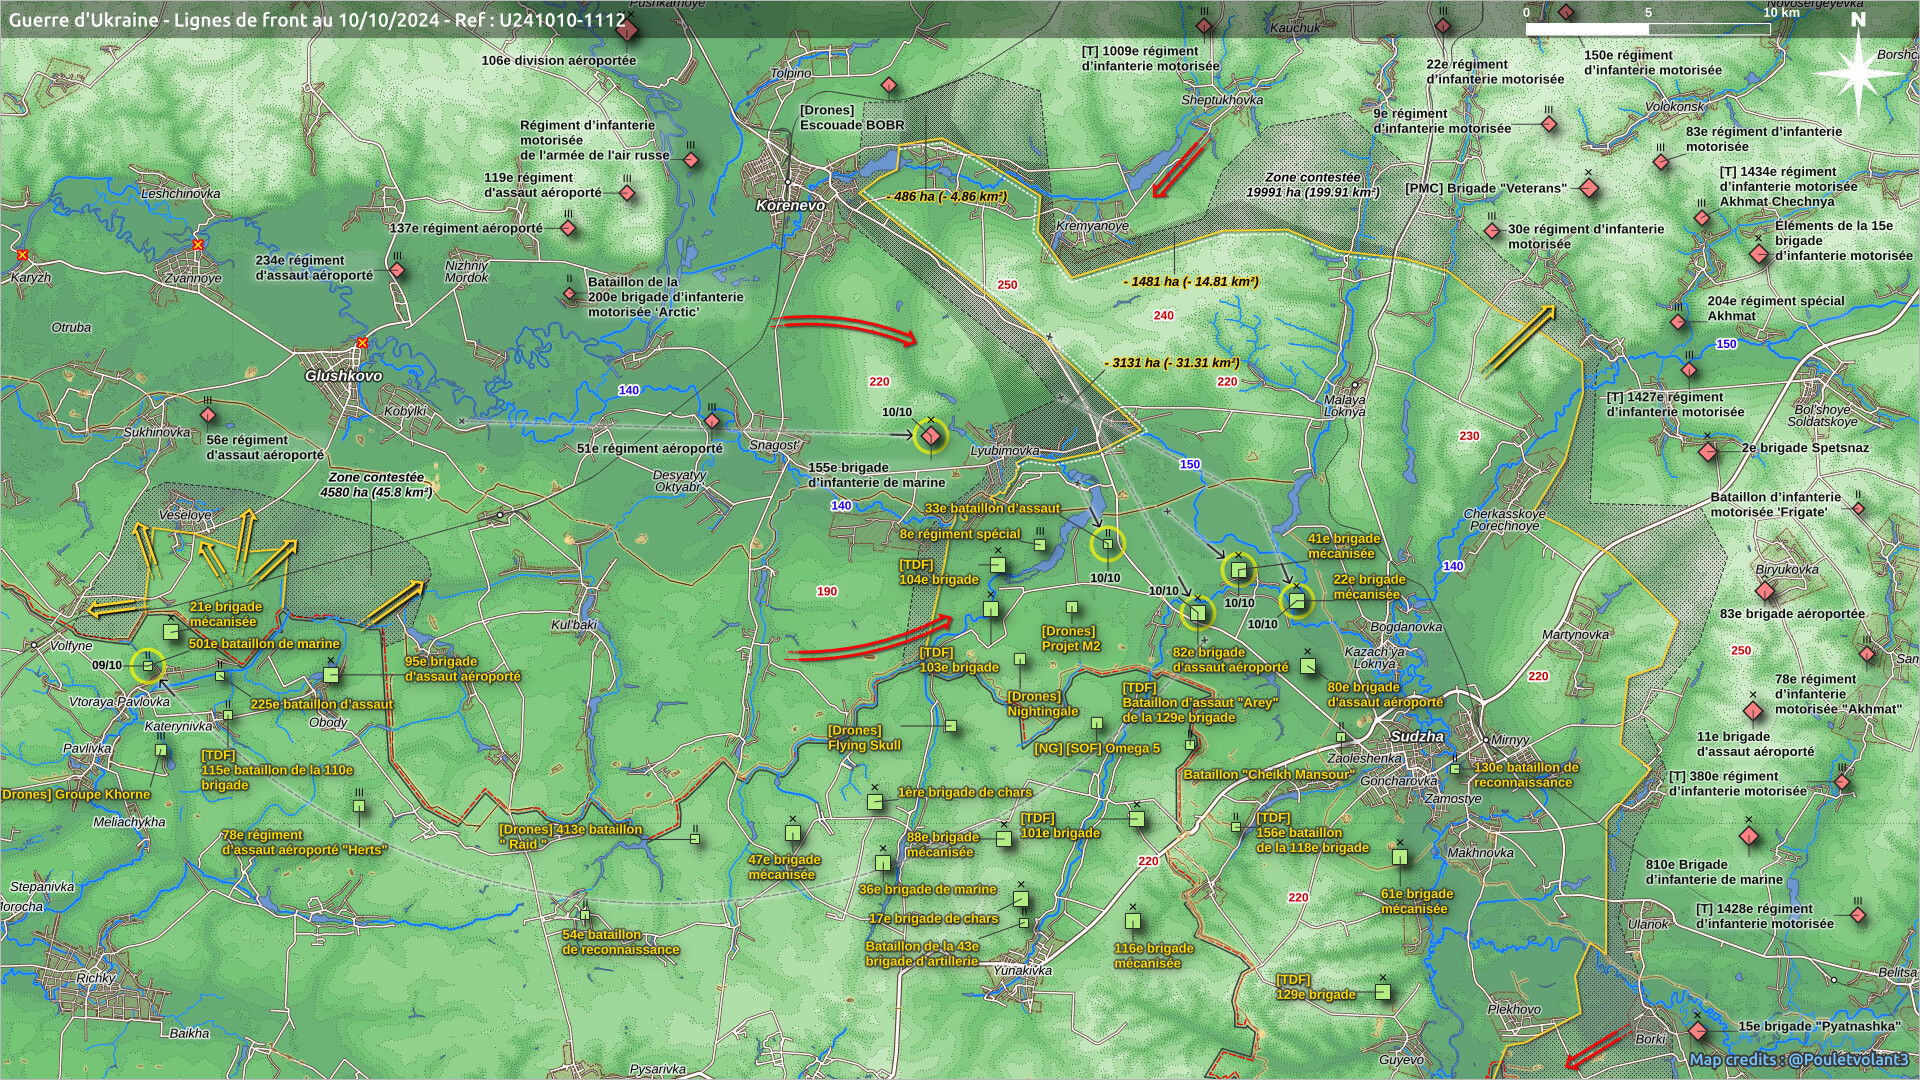
Task: Click the circled red unit marker near Lyubimovka
Action: click(x=931, y=435)
